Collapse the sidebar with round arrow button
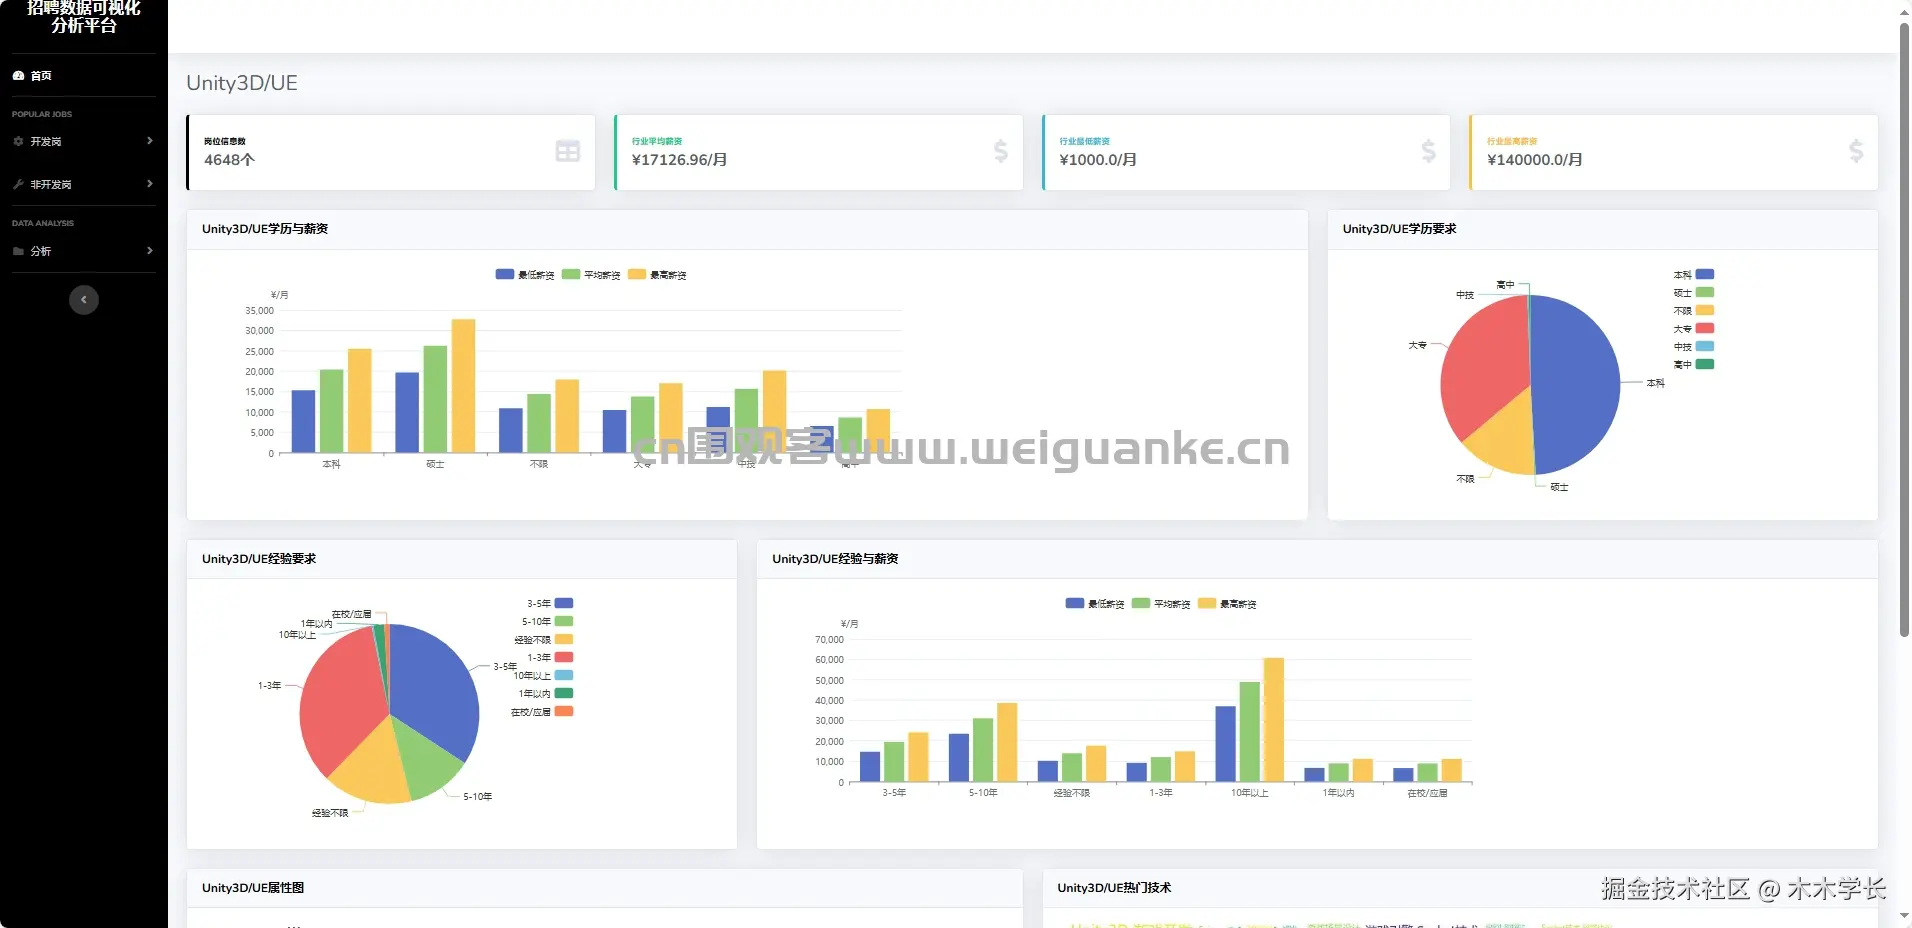Image resolution: width=1912 pixels, height=928 pixels. pyautogui.click(x=84, y=299)
